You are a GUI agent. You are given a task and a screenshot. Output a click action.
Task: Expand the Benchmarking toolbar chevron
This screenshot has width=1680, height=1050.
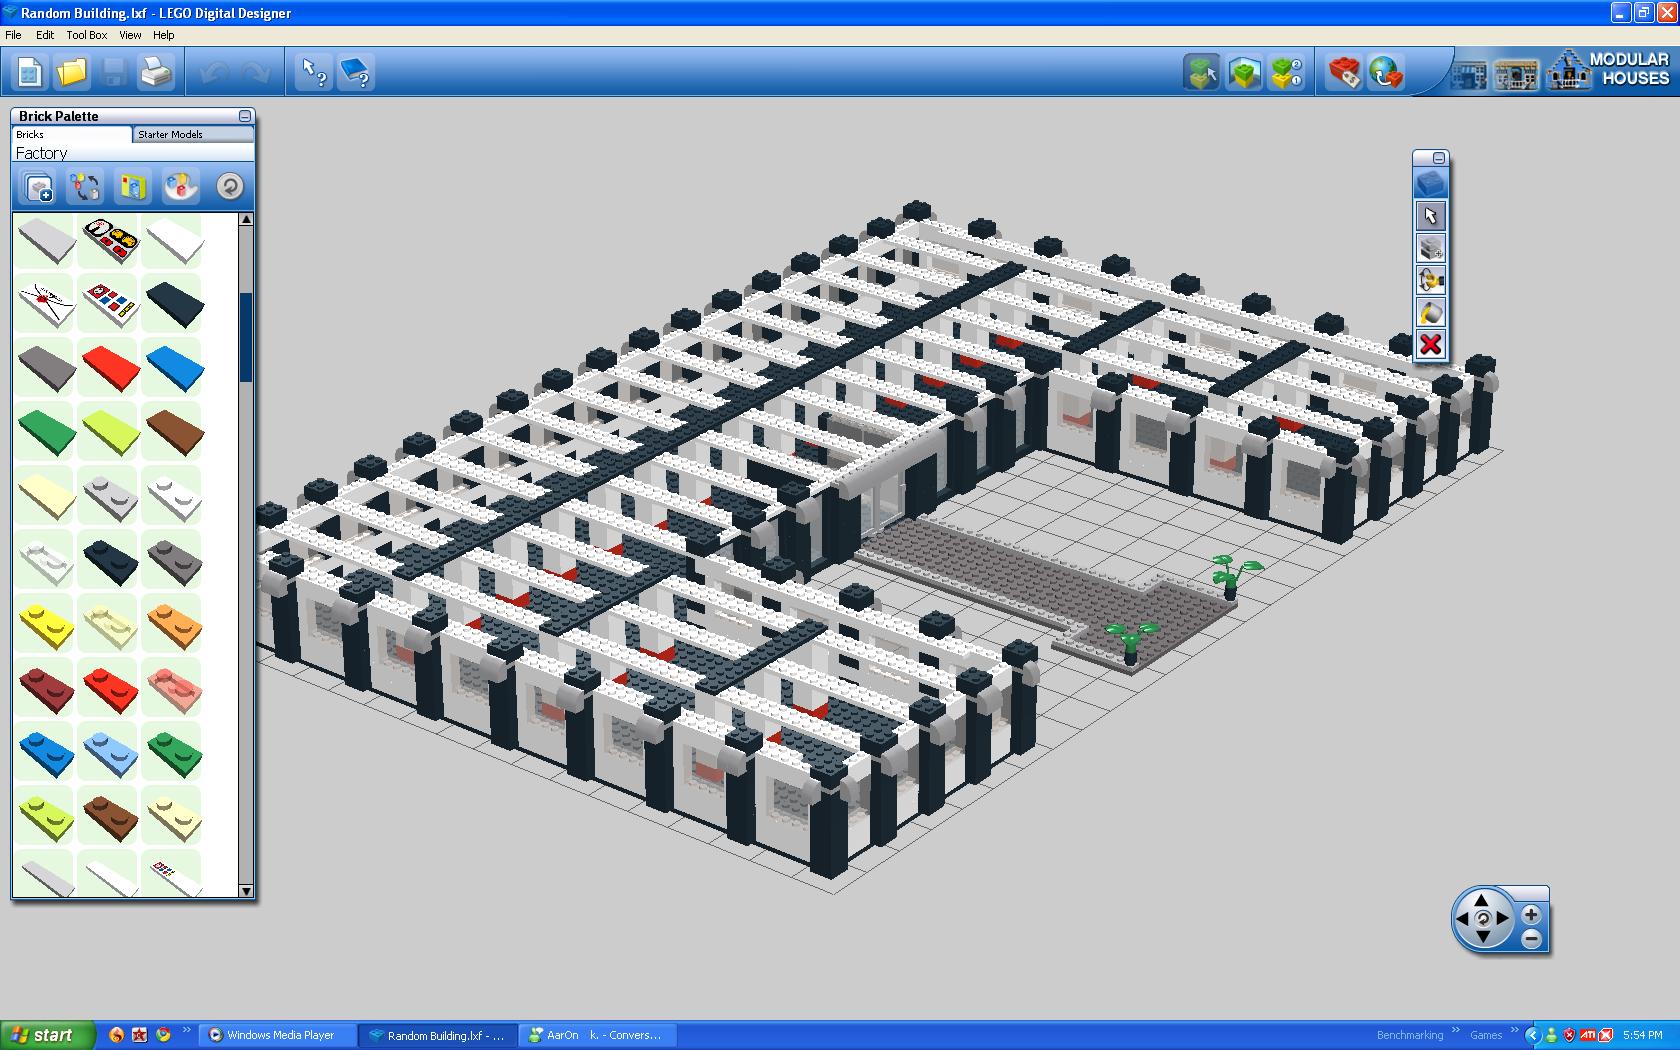(x=1455, y=1030)
